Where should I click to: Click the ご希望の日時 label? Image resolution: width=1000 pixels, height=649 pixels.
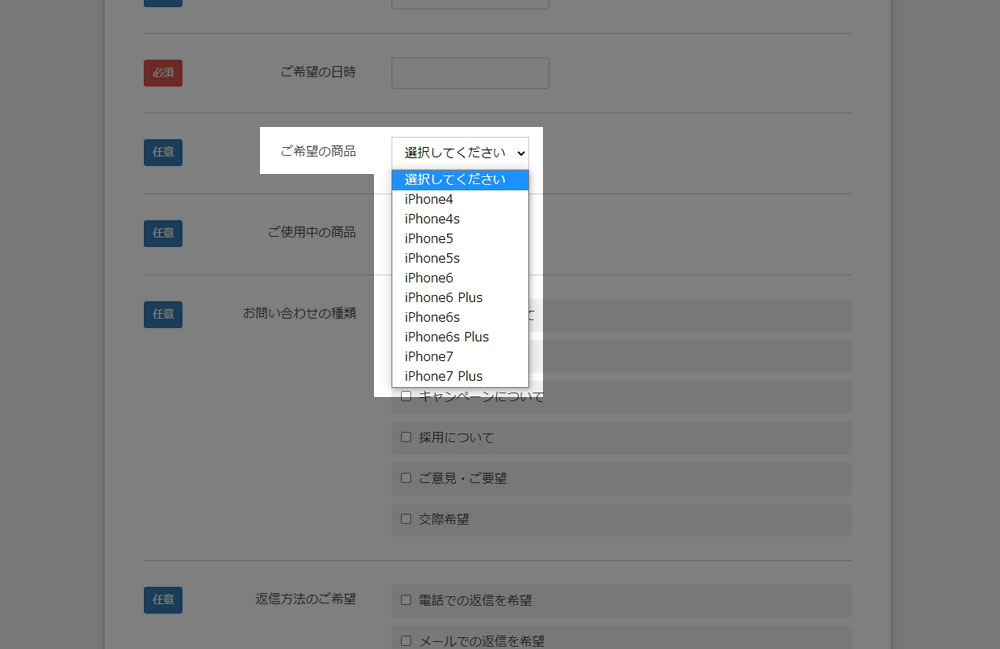coord(318,72)
